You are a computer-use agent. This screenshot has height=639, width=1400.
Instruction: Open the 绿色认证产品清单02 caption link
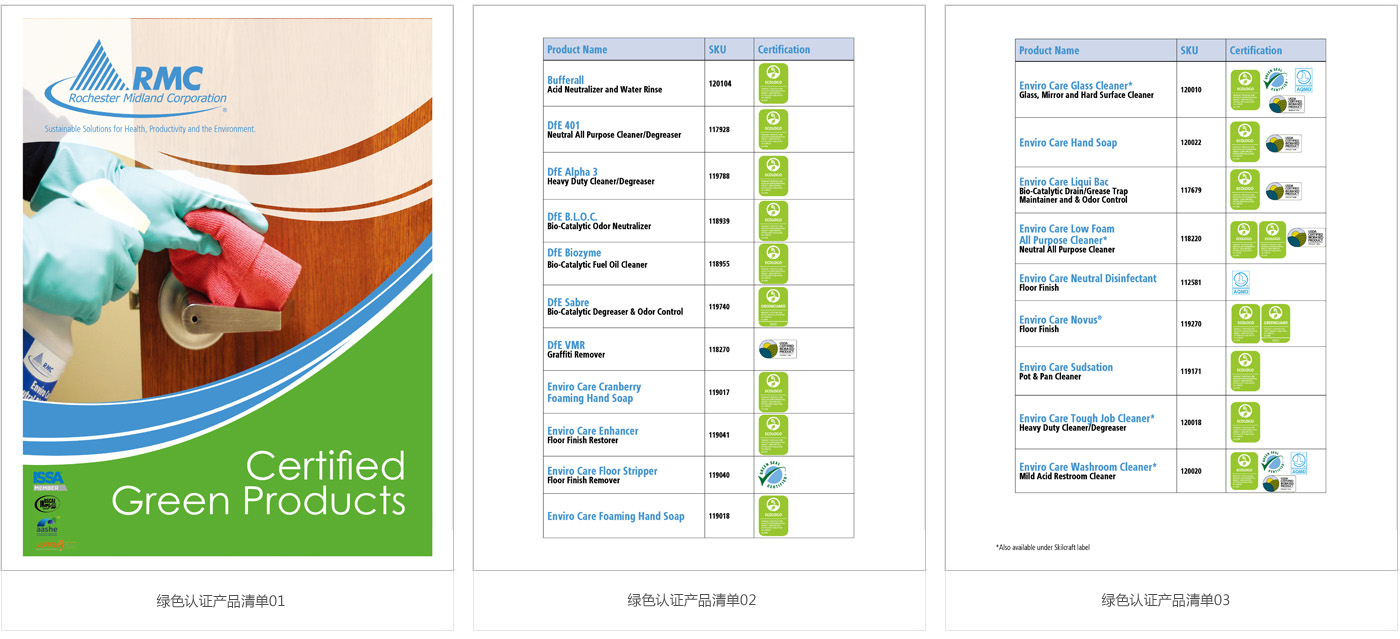(x=692, y=601)
